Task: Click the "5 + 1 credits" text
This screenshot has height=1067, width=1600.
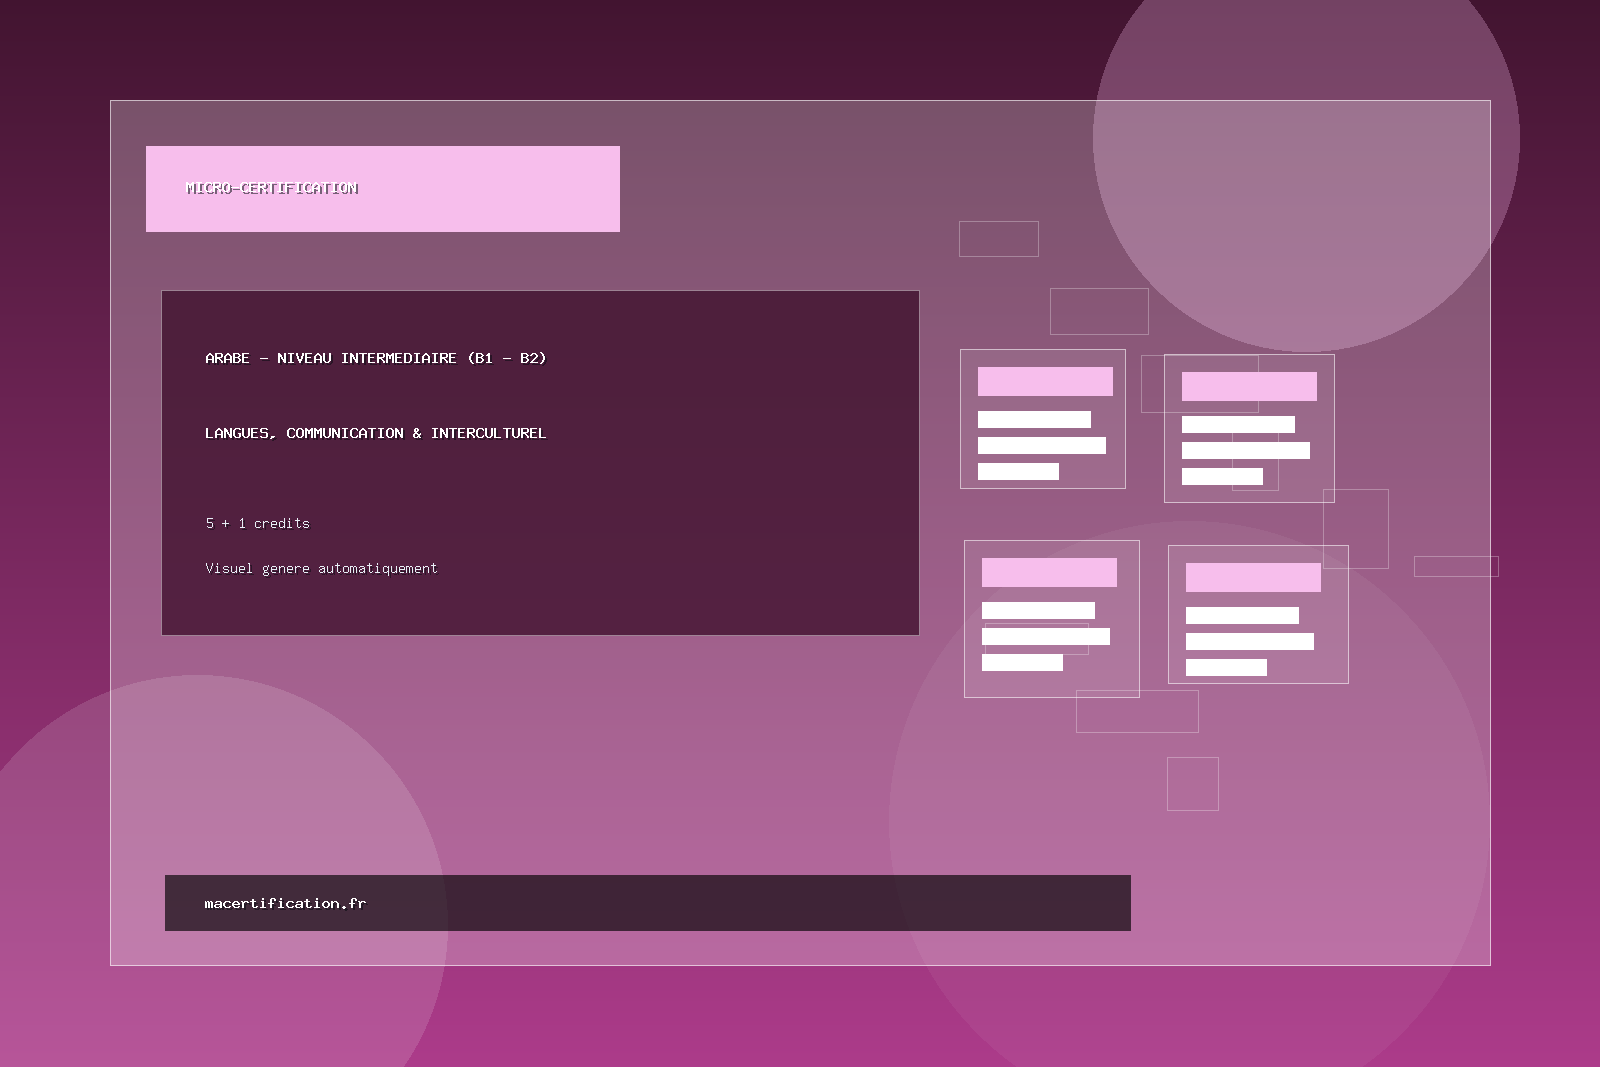Action: (x=257, y=523)
